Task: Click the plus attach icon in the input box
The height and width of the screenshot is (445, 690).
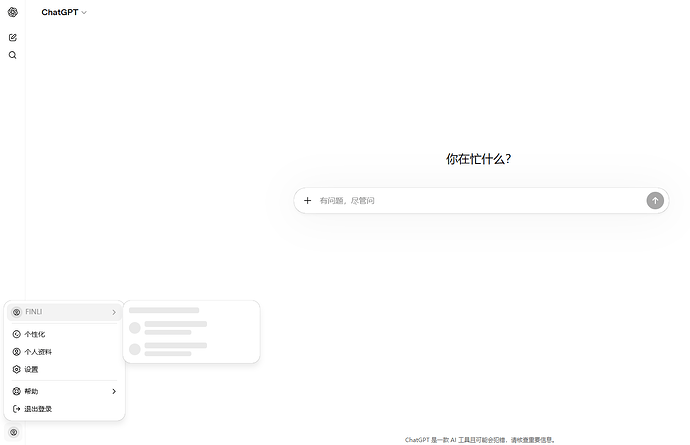Action: 308,201
